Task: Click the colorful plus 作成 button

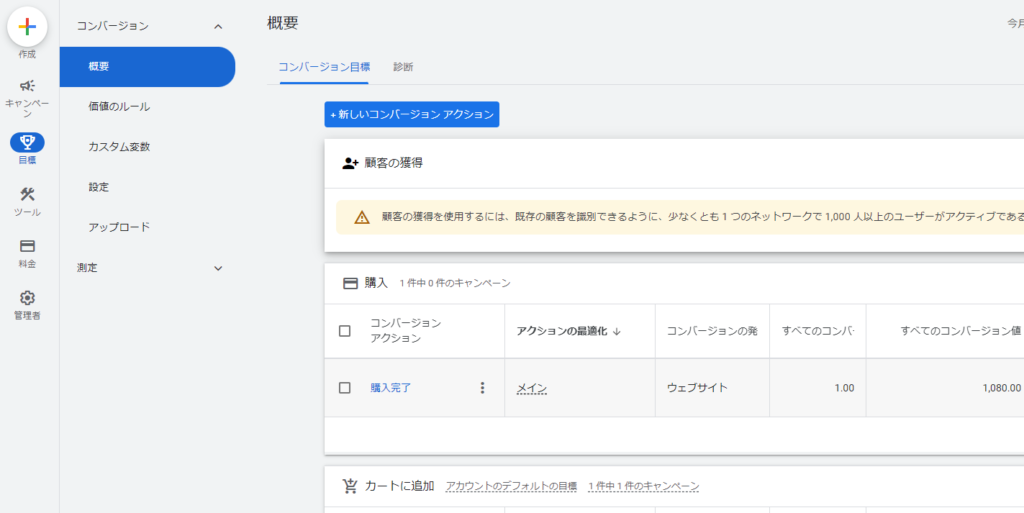Action: [28, 27]
